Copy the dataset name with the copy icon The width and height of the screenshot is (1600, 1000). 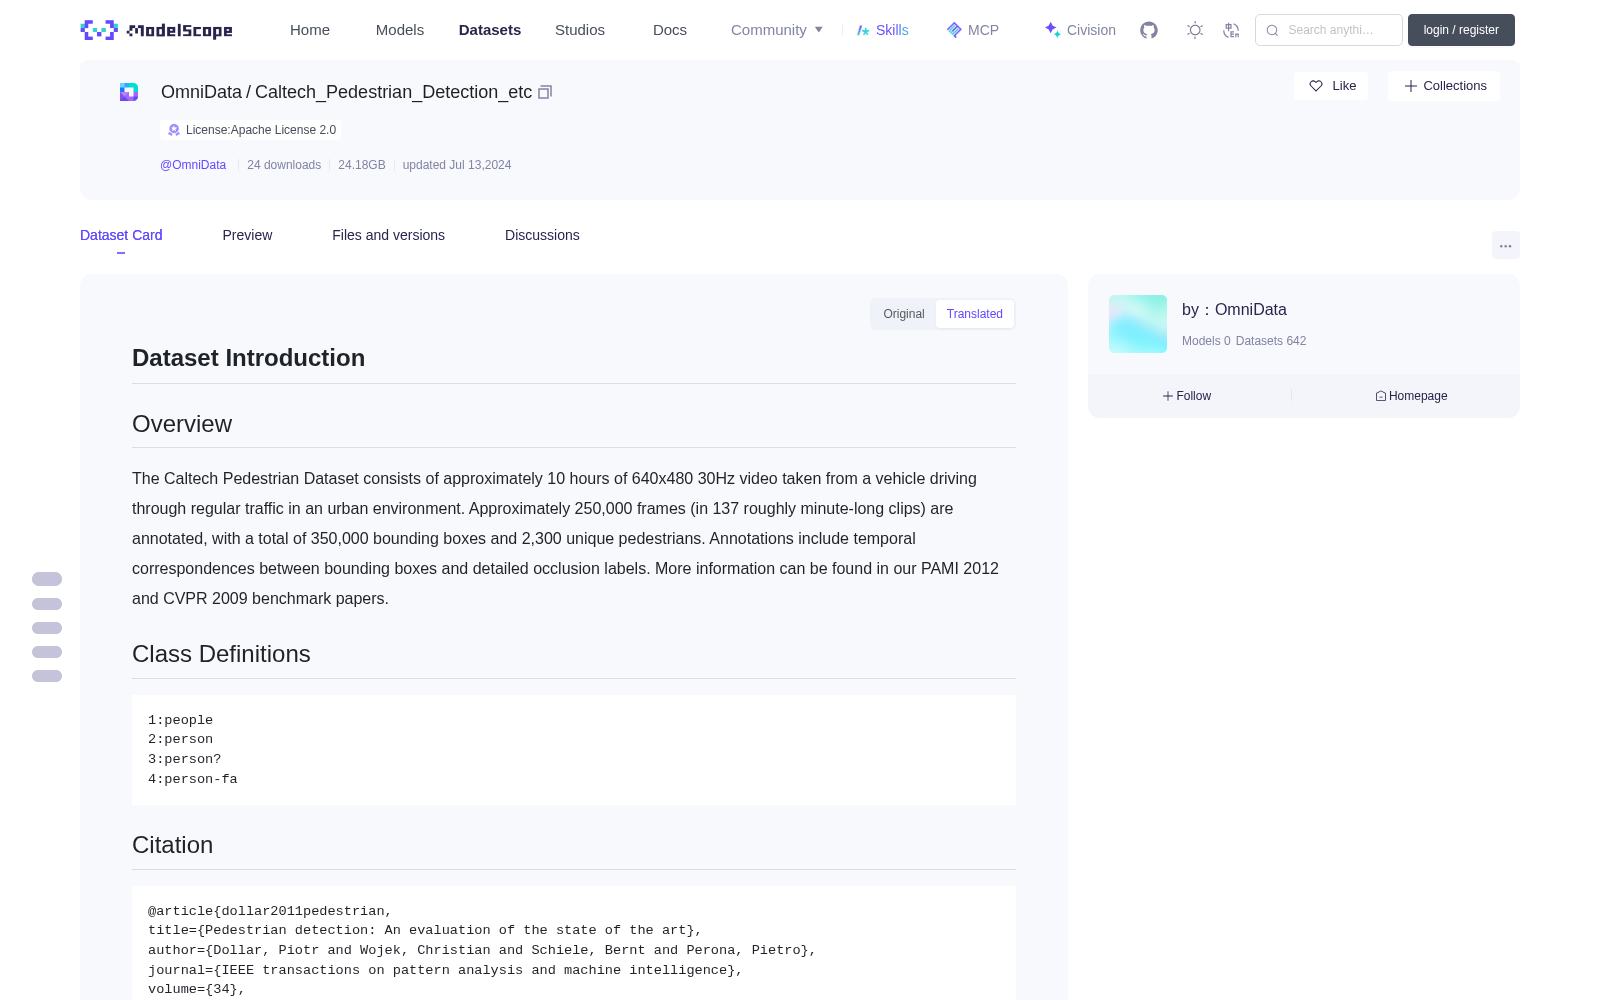coord(545,92)
